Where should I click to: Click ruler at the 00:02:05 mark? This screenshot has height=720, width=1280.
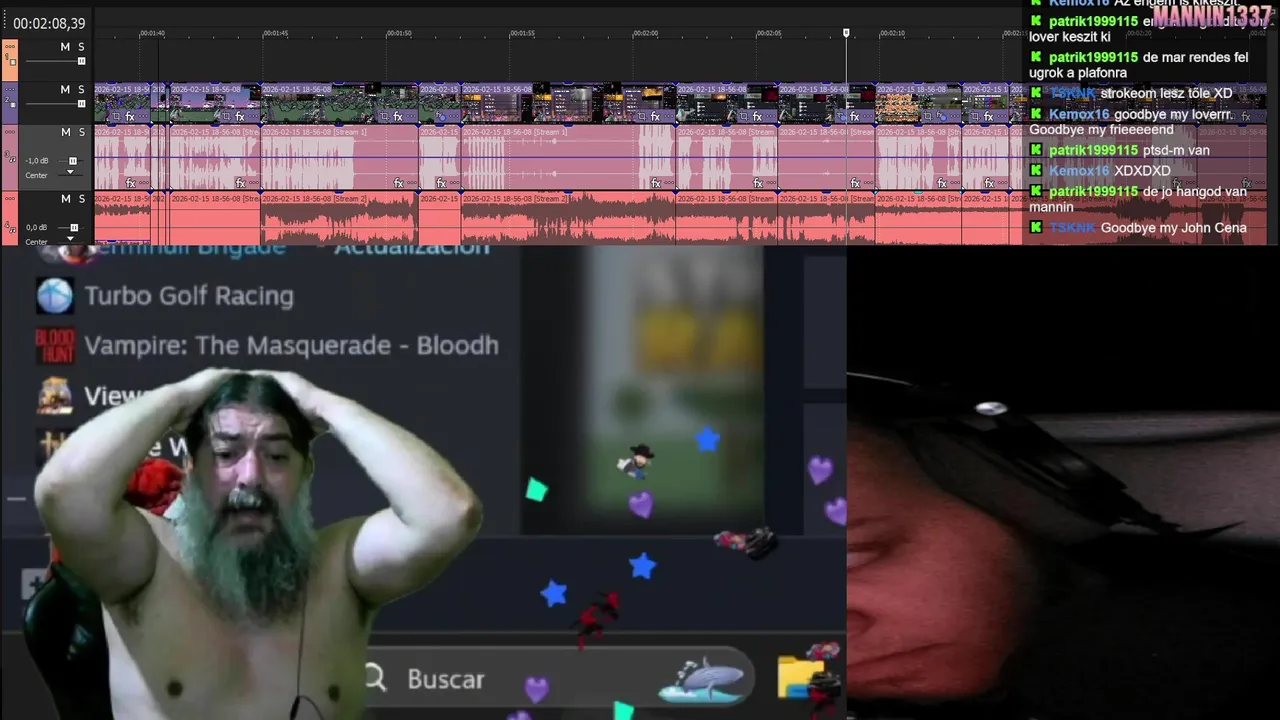click(769, 33)
